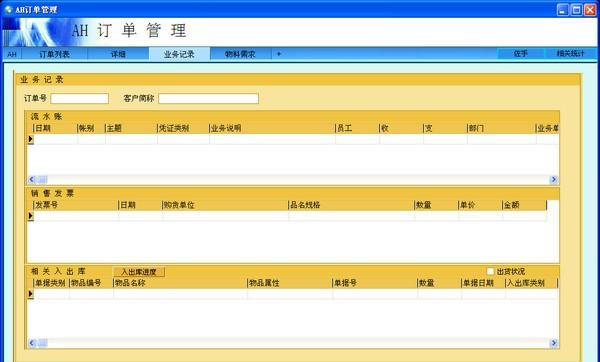The height and width of the screenshot is (362, 600).
Task: Select the current row marker in 销售发票 table
Action: coord(31,216)
